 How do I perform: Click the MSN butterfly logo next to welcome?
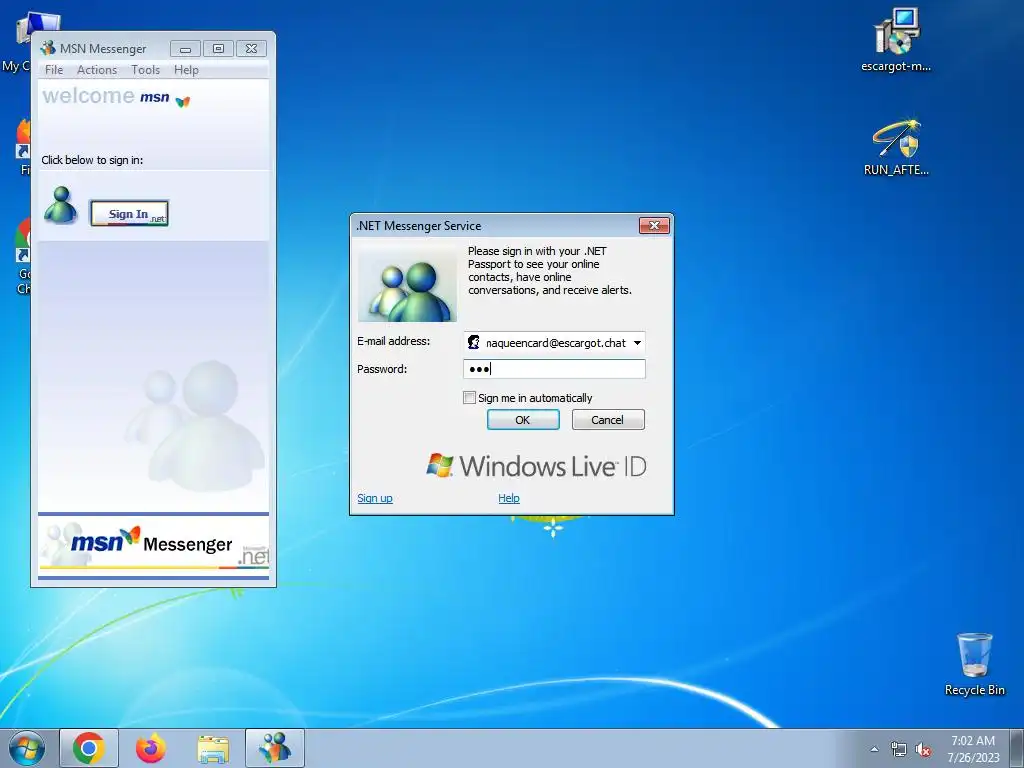183,101
